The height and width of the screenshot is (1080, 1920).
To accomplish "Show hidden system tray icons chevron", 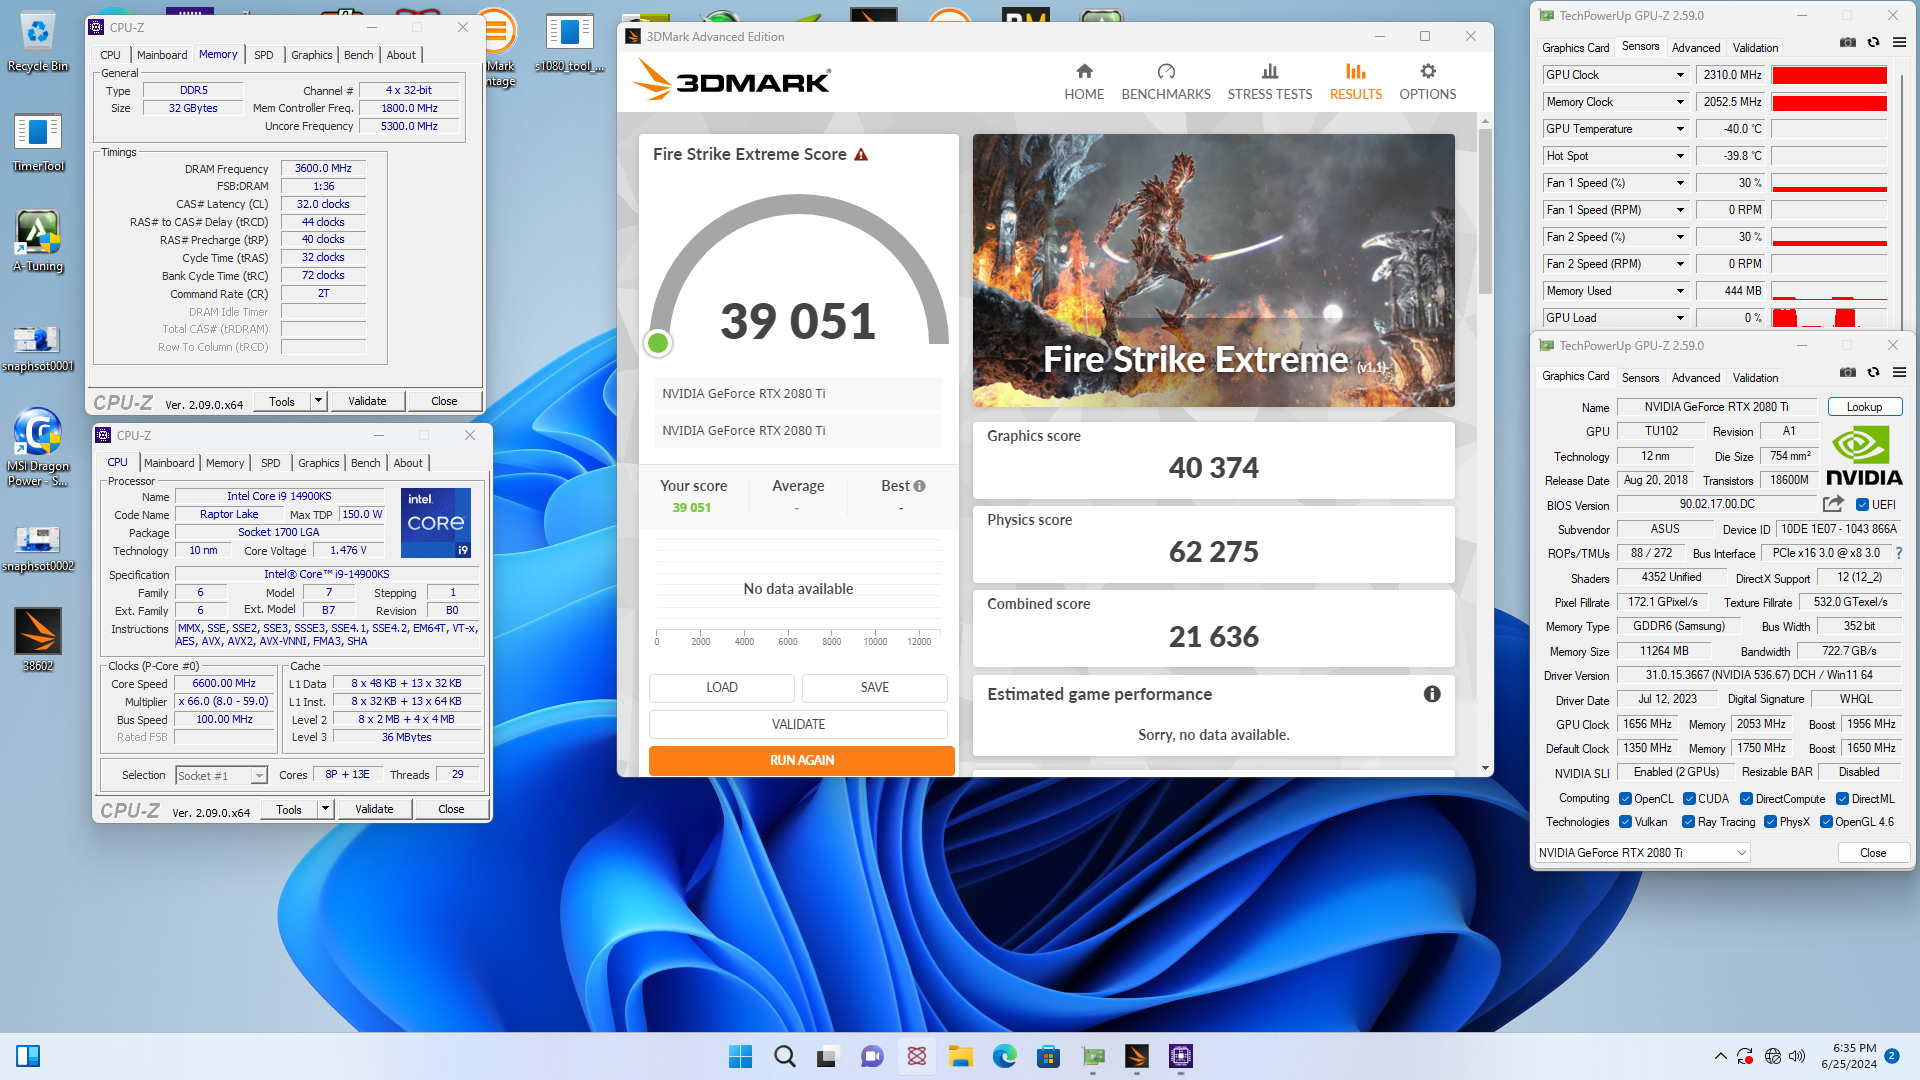I will [1720, 1056].
